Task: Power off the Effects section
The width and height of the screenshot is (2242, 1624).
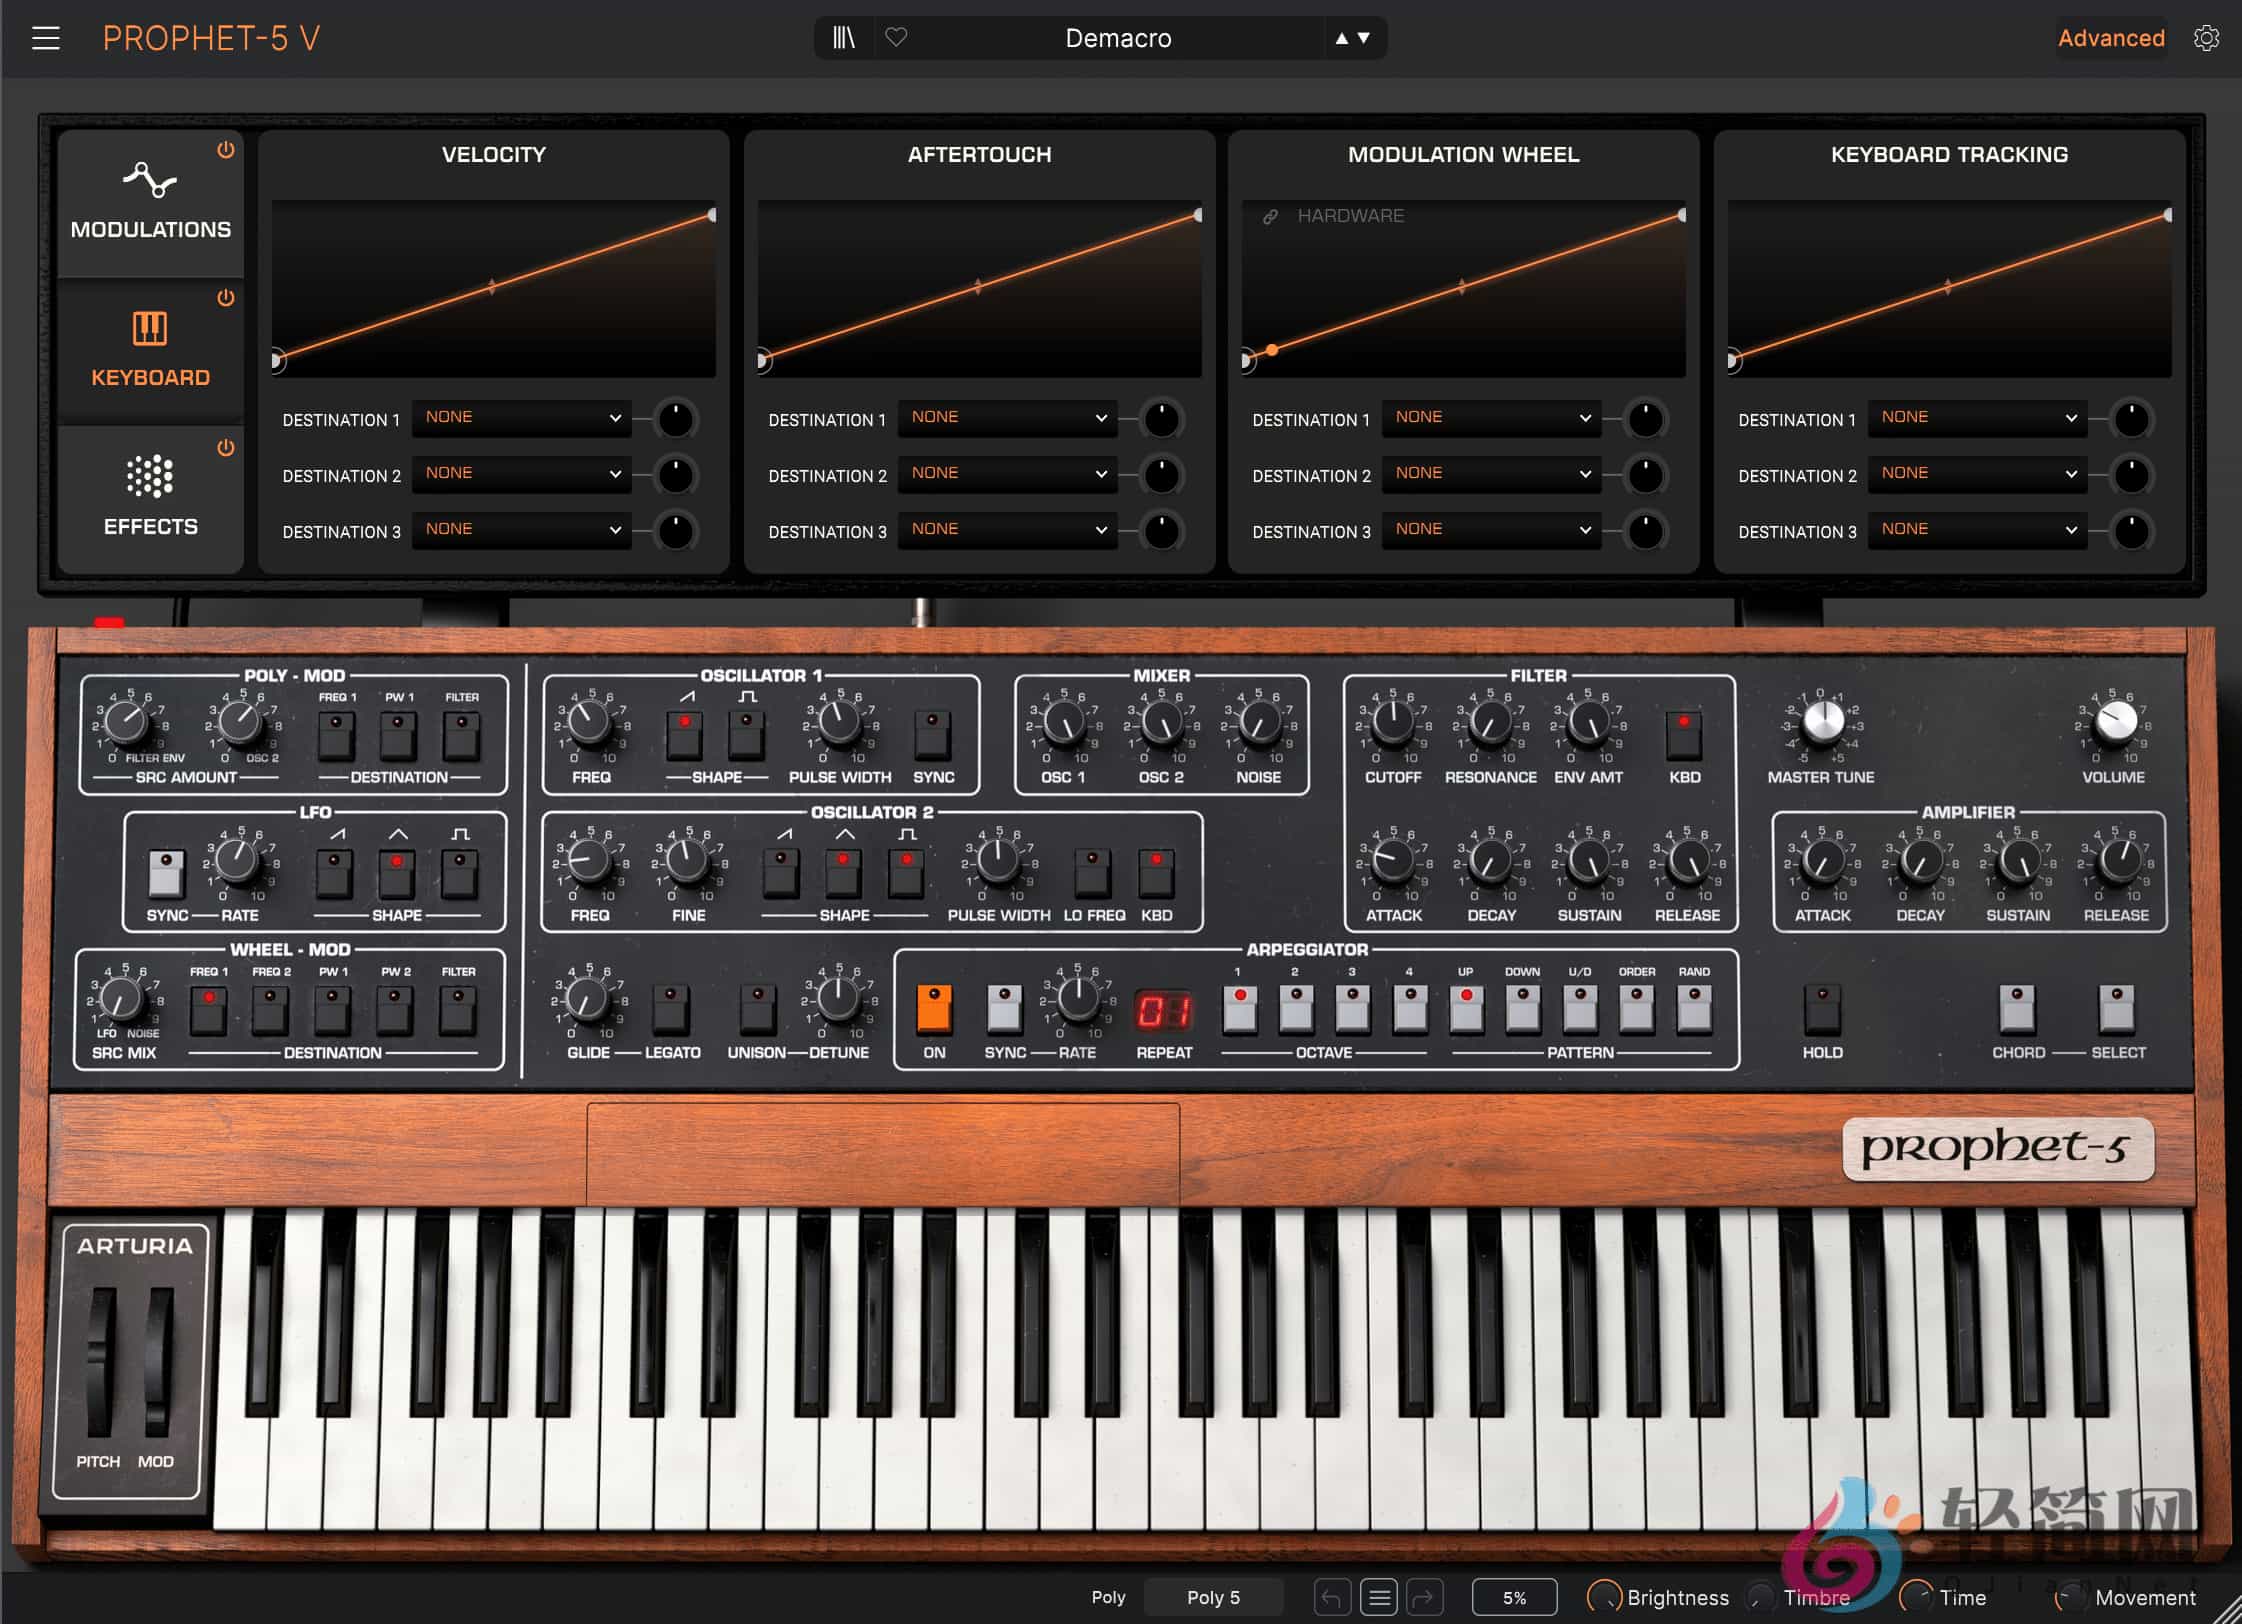Action: click(226, 448)
